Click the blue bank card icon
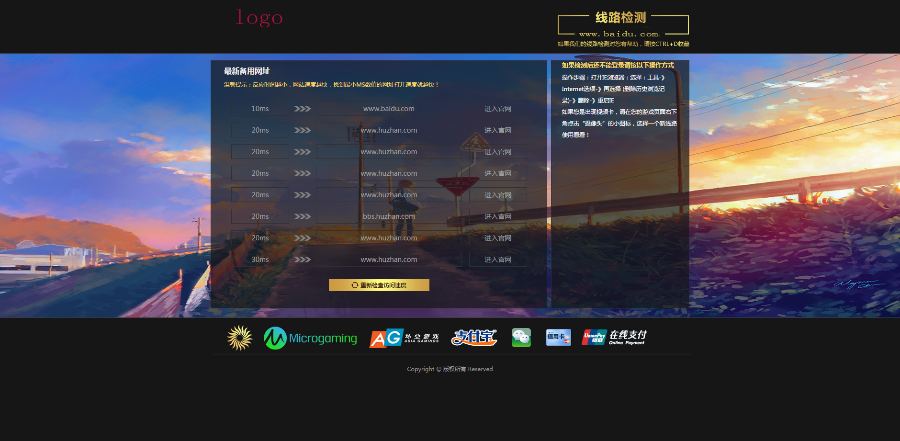The width and height of the screenshot is (900, 441). click(x=558, y=338)
